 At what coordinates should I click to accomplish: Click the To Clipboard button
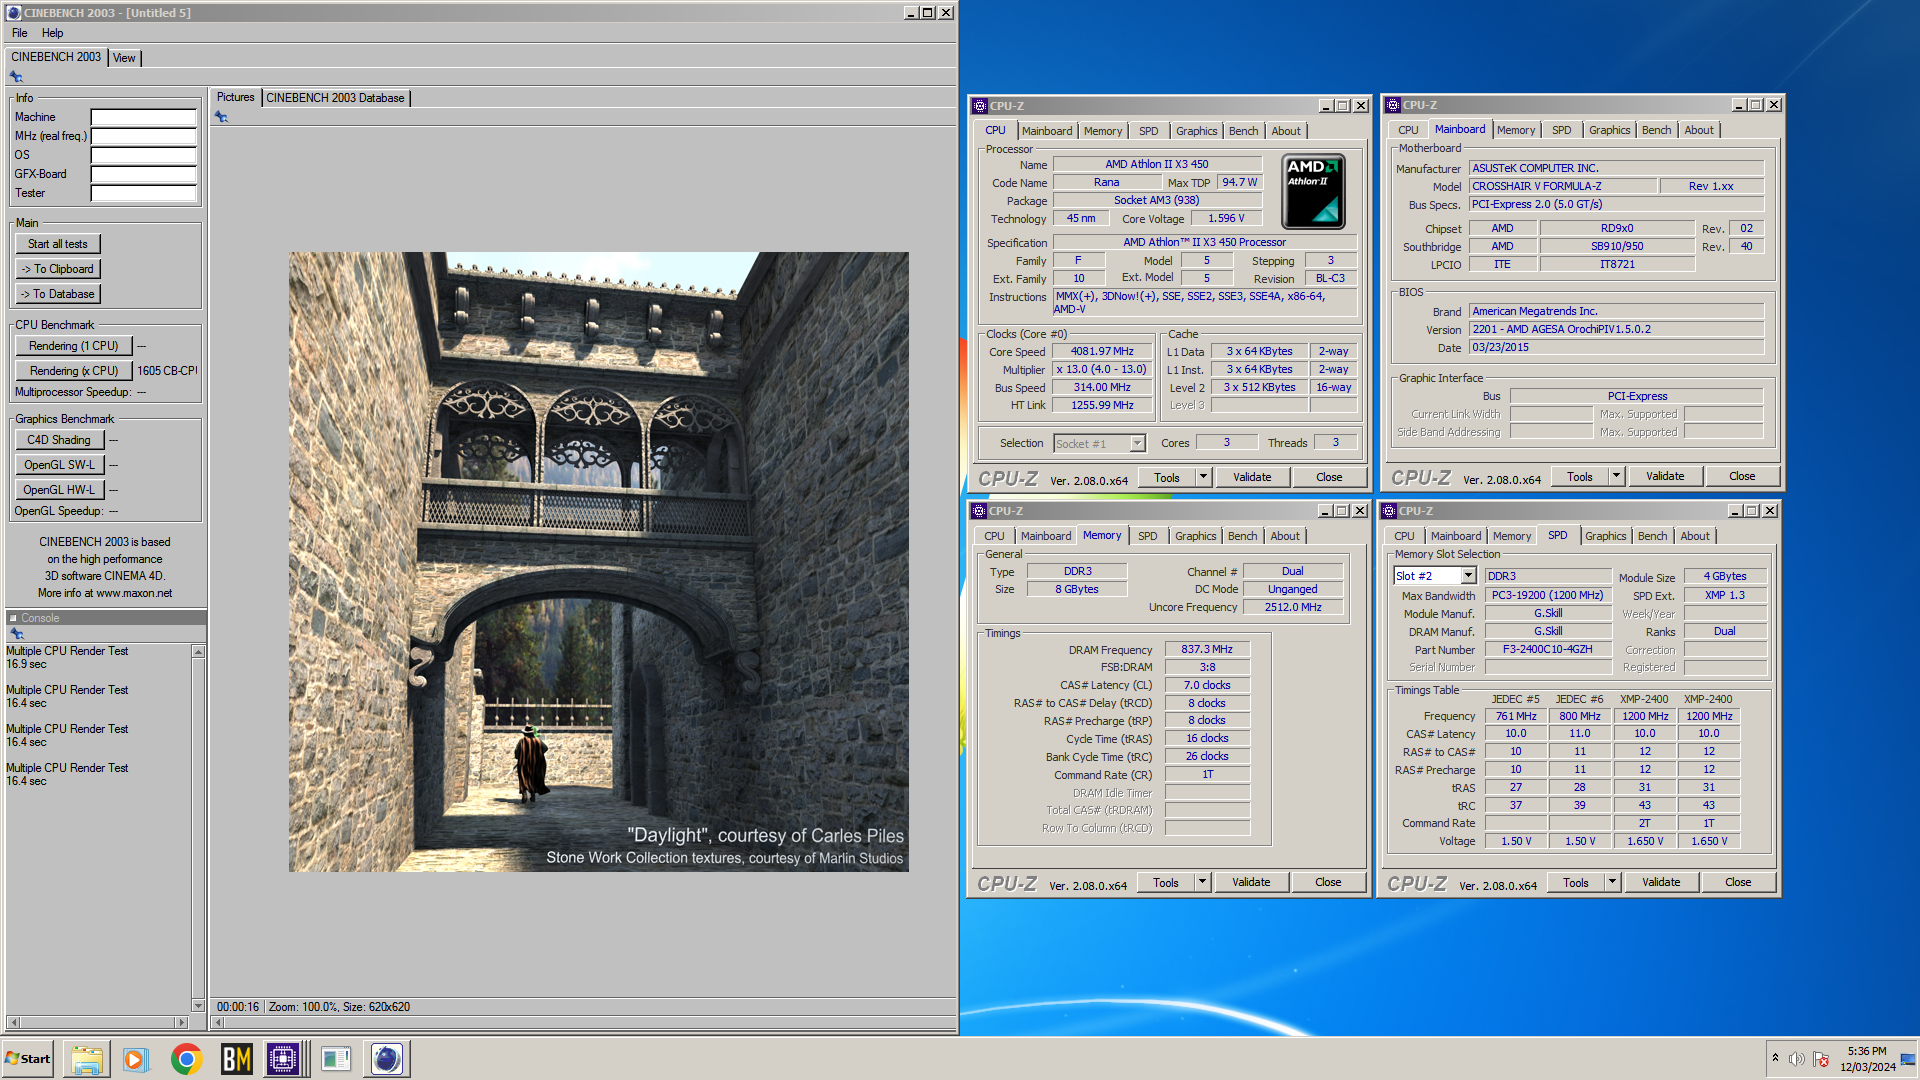tap(58, 269)
